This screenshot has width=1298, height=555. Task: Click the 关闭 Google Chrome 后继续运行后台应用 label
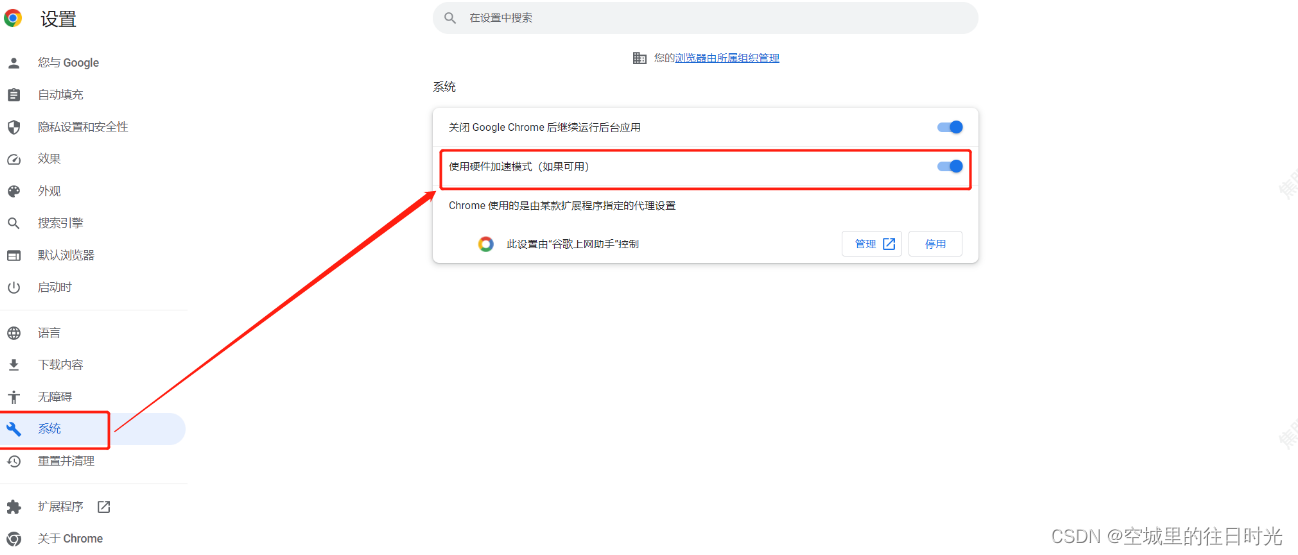pyautogui.click(x=544, y=127)
